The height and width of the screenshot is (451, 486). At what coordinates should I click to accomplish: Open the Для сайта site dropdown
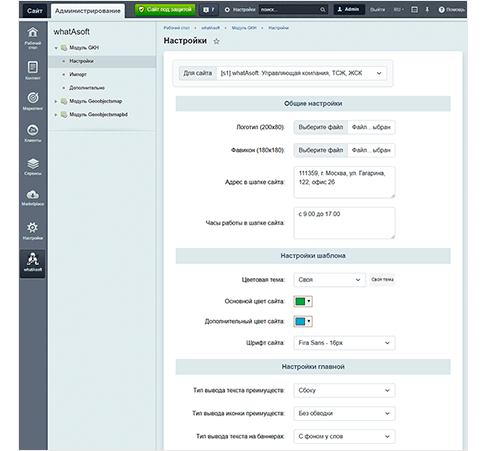click(x=301, y=73)
